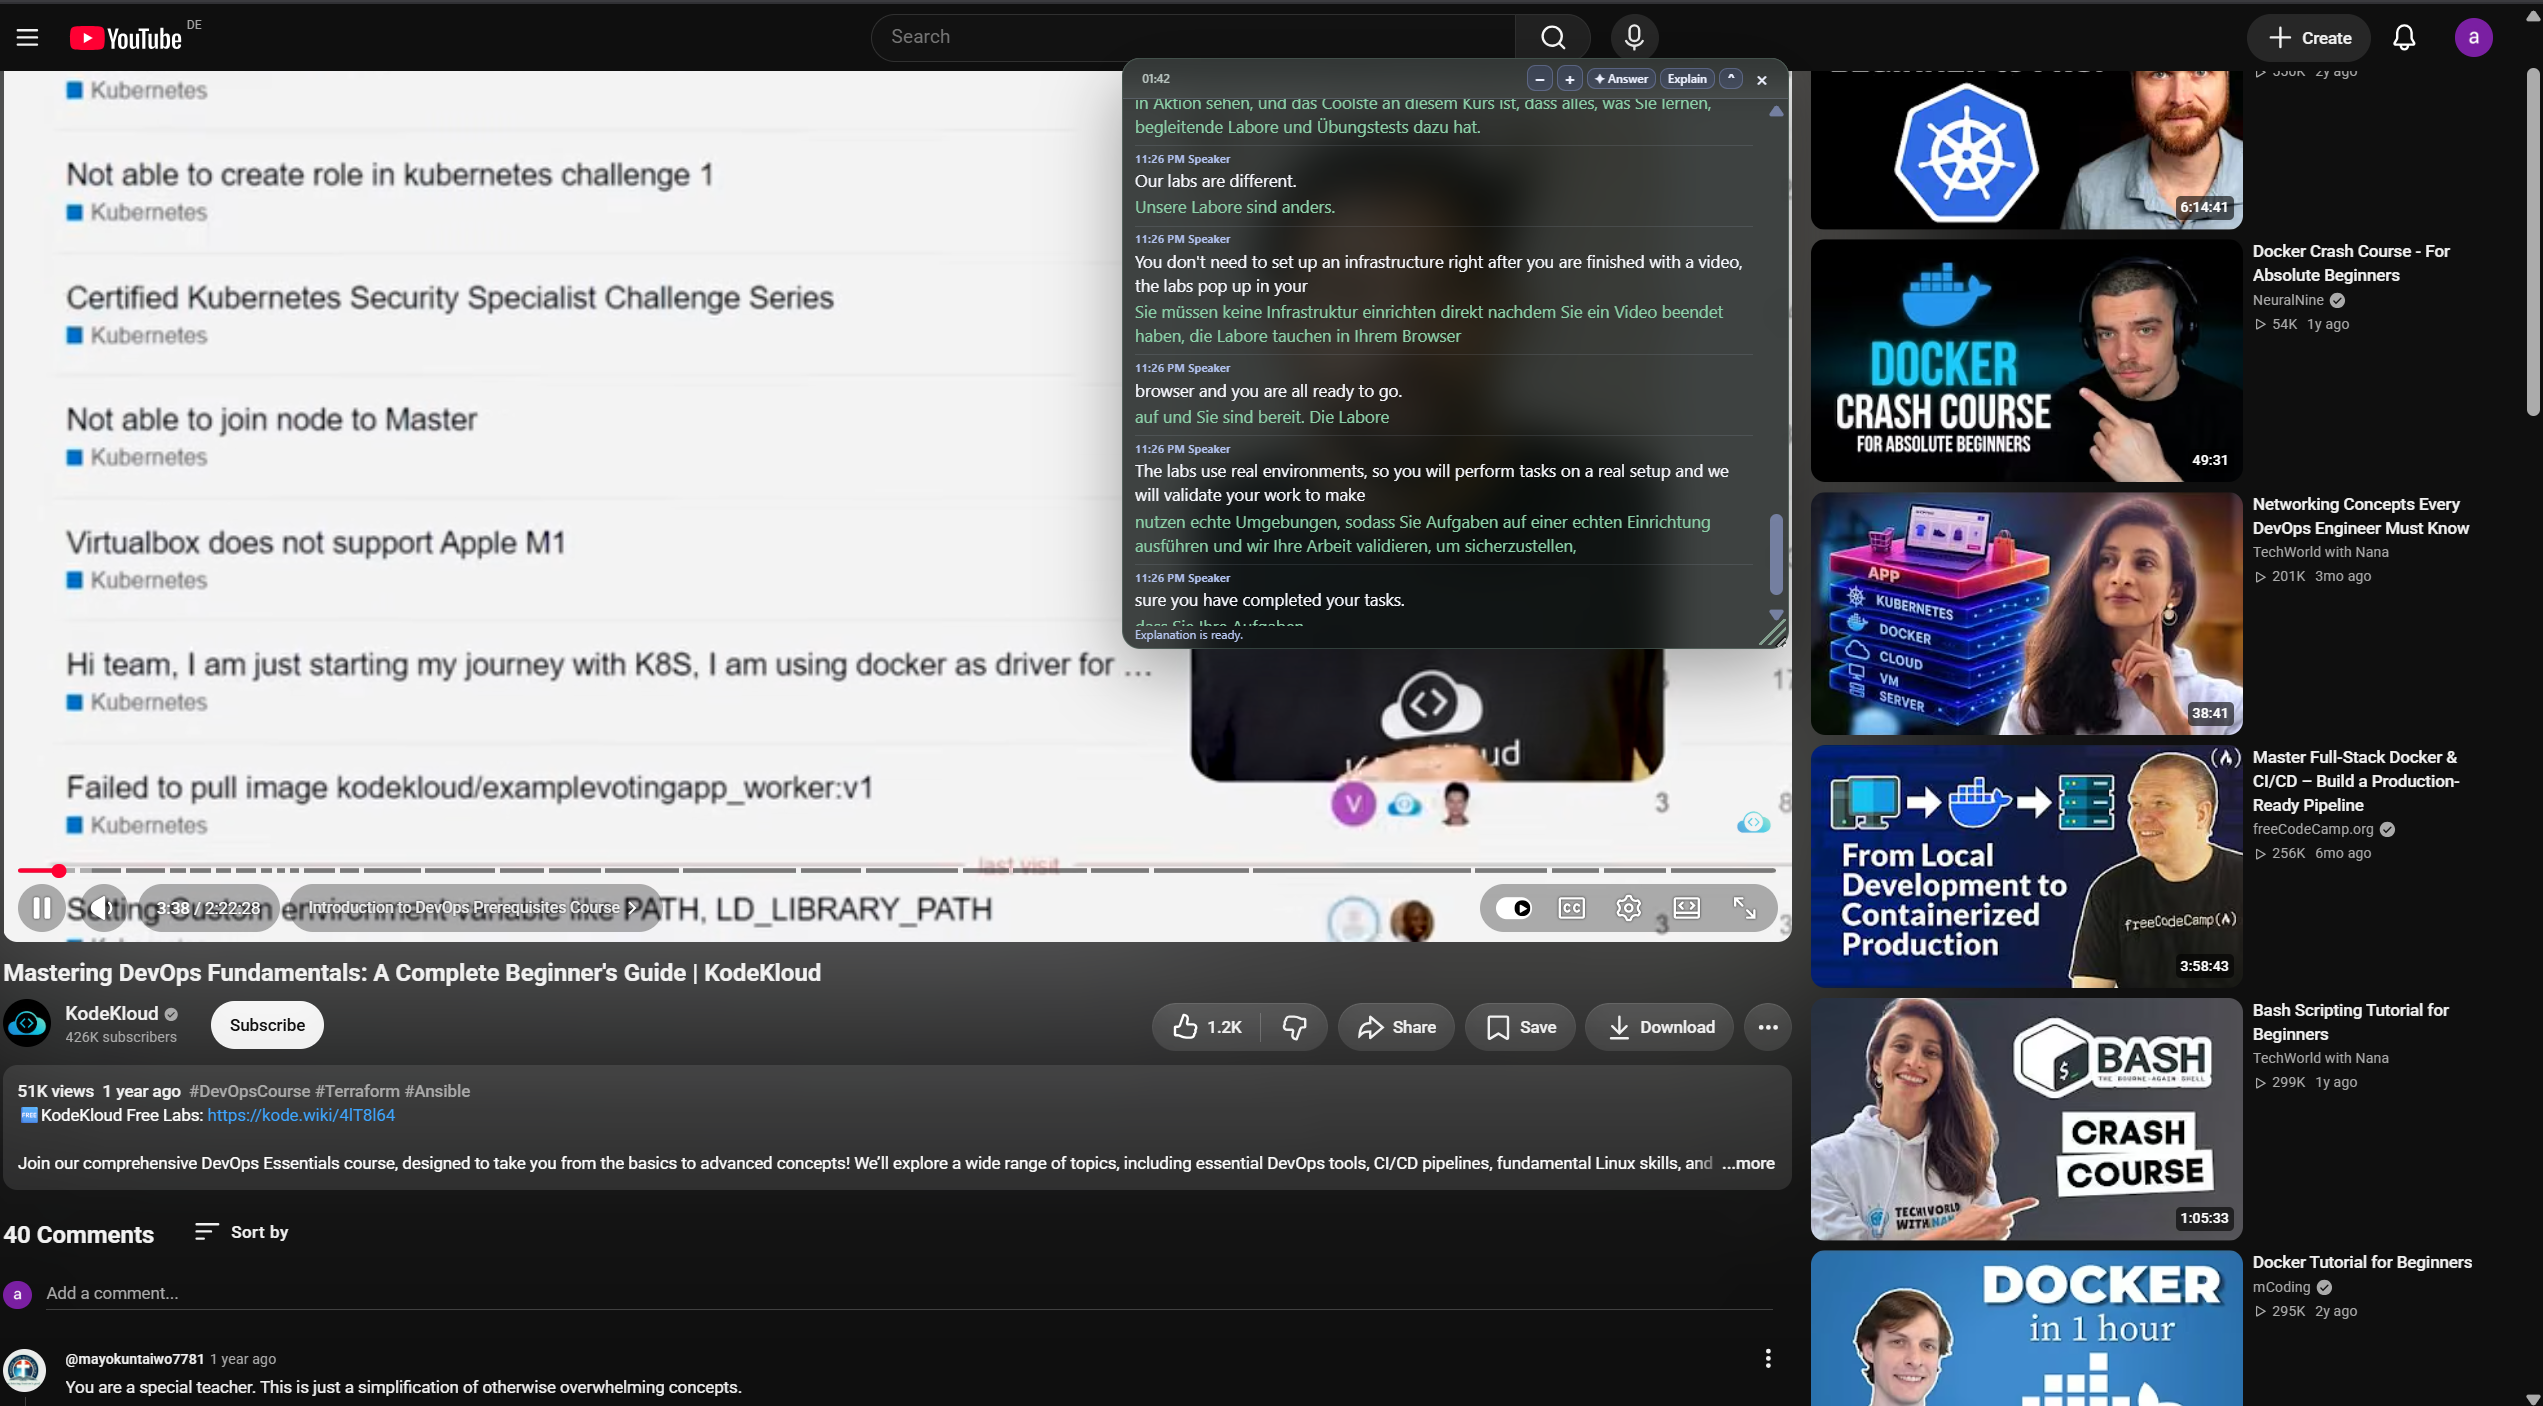Open the KodeKloud channel avatar

click(27, 1024)
